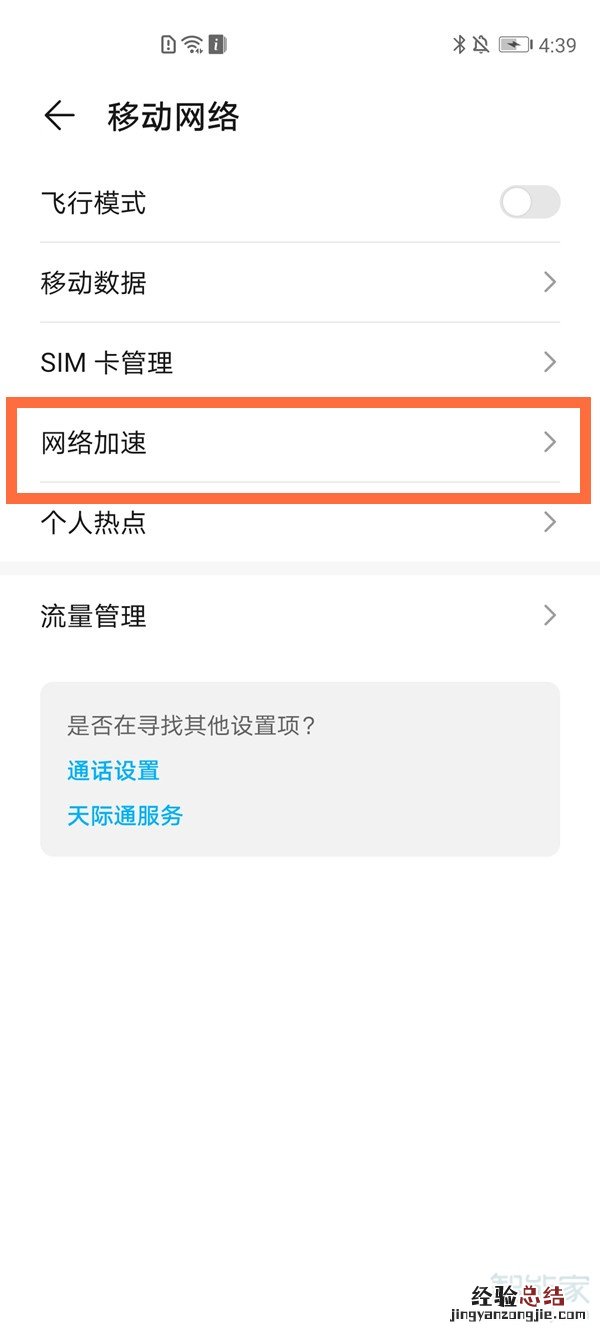This screenshot has height=1333, width=600.
Task: Tap the Bluetooth status bar icon
Action: pos(459,44)
